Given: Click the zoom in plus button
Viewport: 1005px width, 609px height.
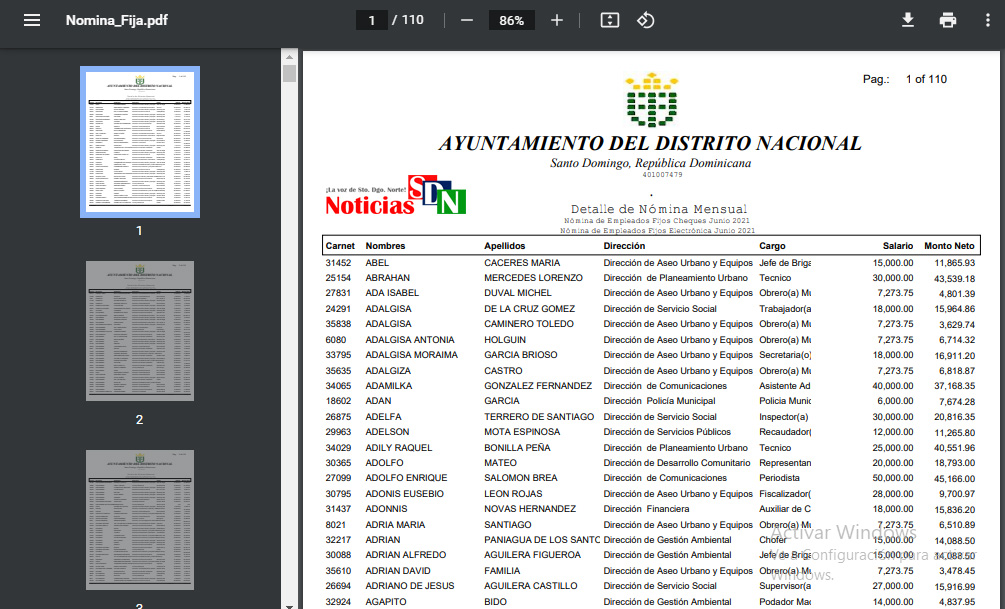Looking at the screenshot, I should click(x=557, y=20).
